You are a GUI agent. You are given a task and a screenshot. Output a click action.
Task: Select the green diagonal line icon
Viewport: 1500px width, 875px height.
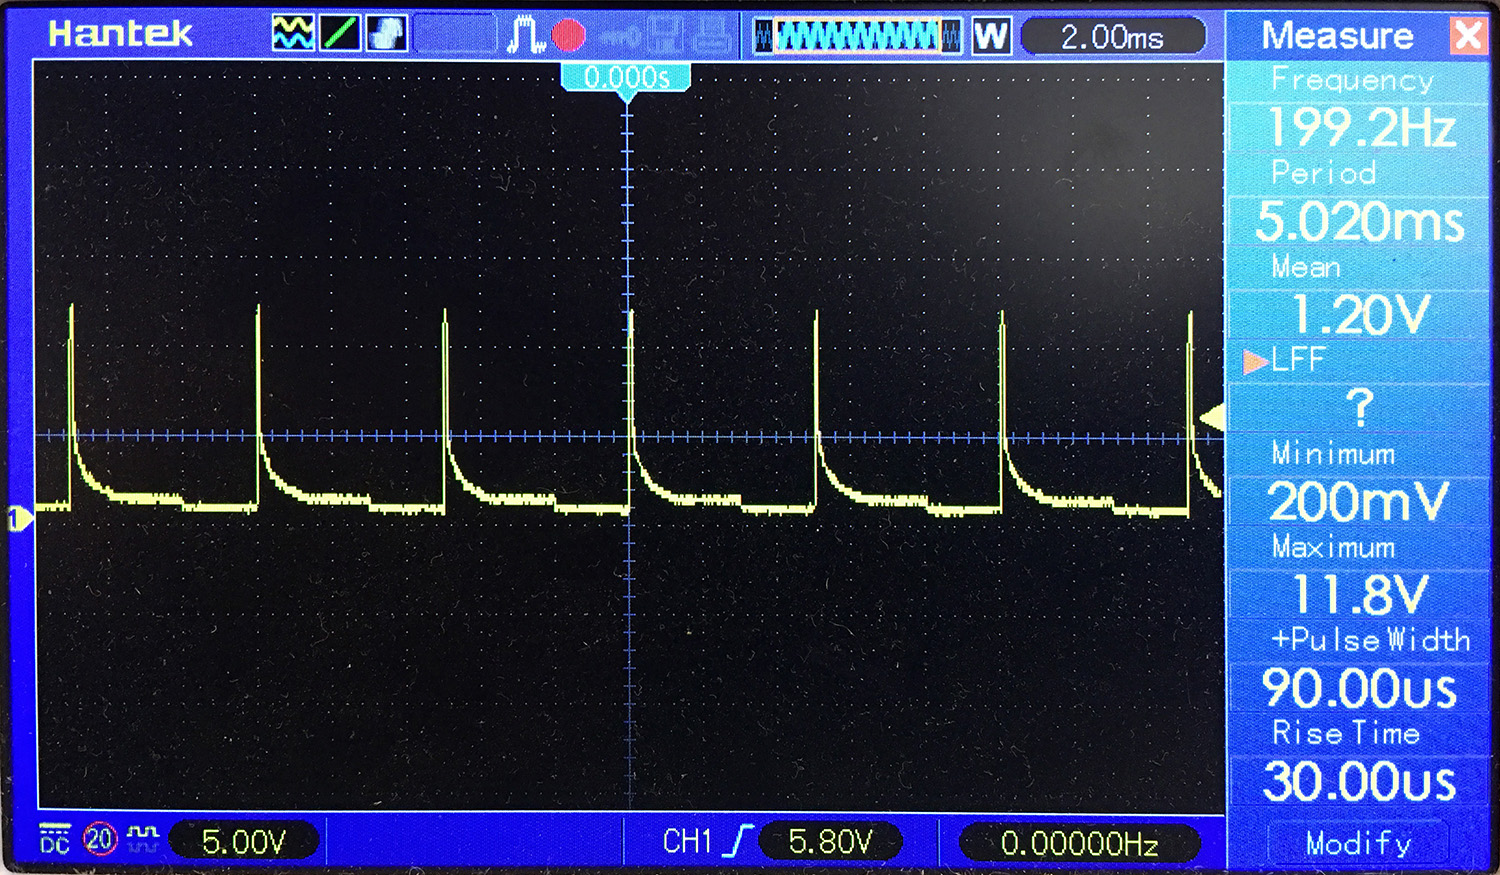coord(340,34)
